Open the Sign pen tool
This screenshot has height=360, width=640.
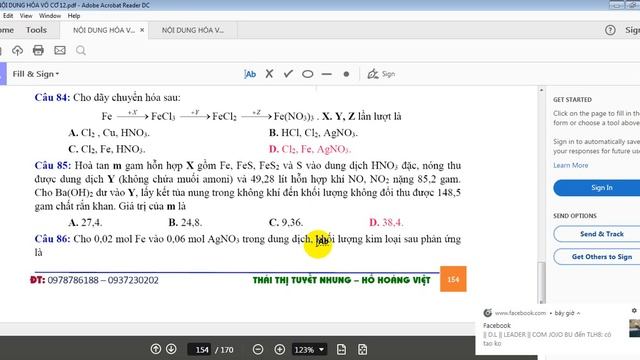381,74
